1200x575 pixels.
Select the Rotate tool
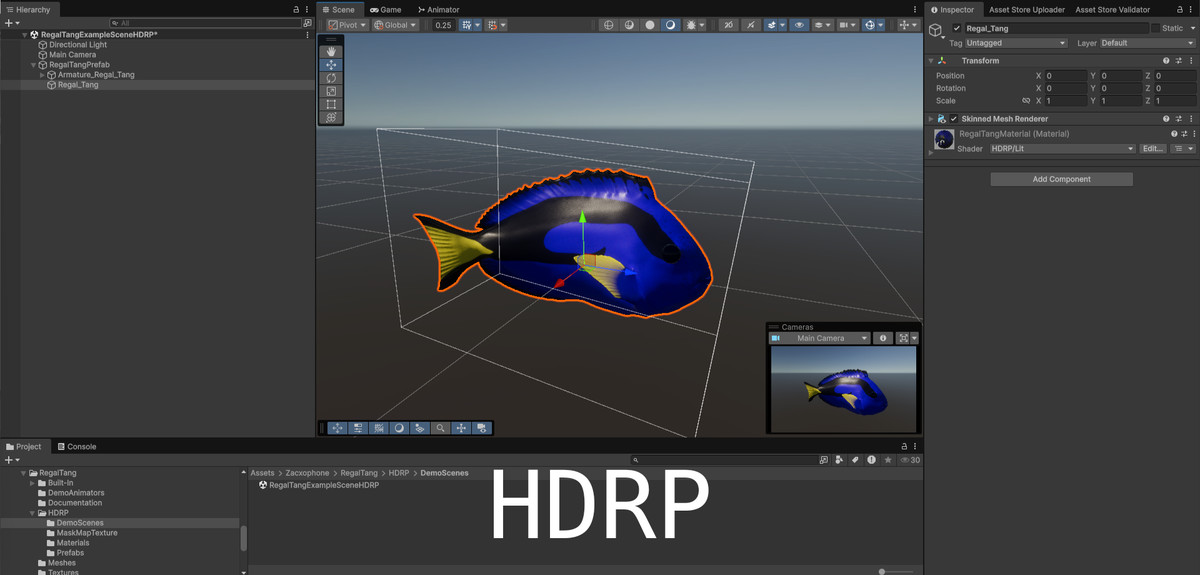click(x=331, y=77)
